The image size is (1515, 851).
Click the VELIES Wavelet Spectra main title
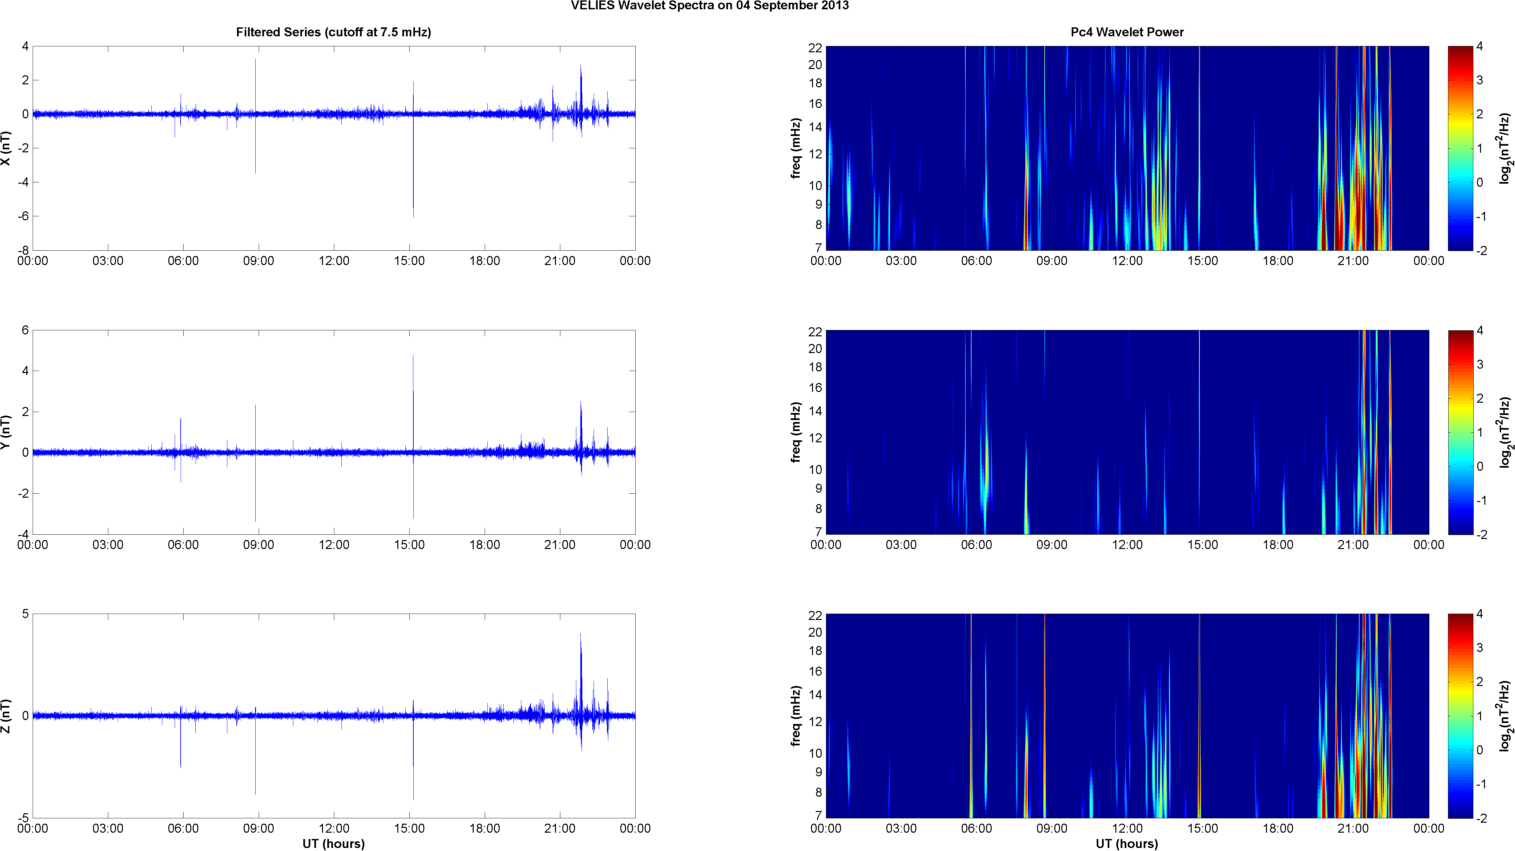pos(710,6)
